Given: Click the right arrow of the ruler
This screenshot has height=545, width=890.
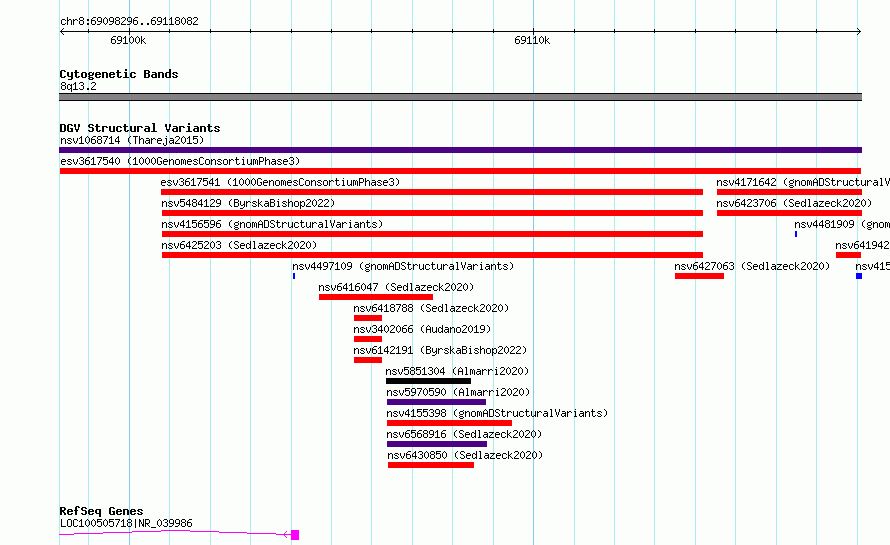Looking at the screenshot, I should 859,32.
